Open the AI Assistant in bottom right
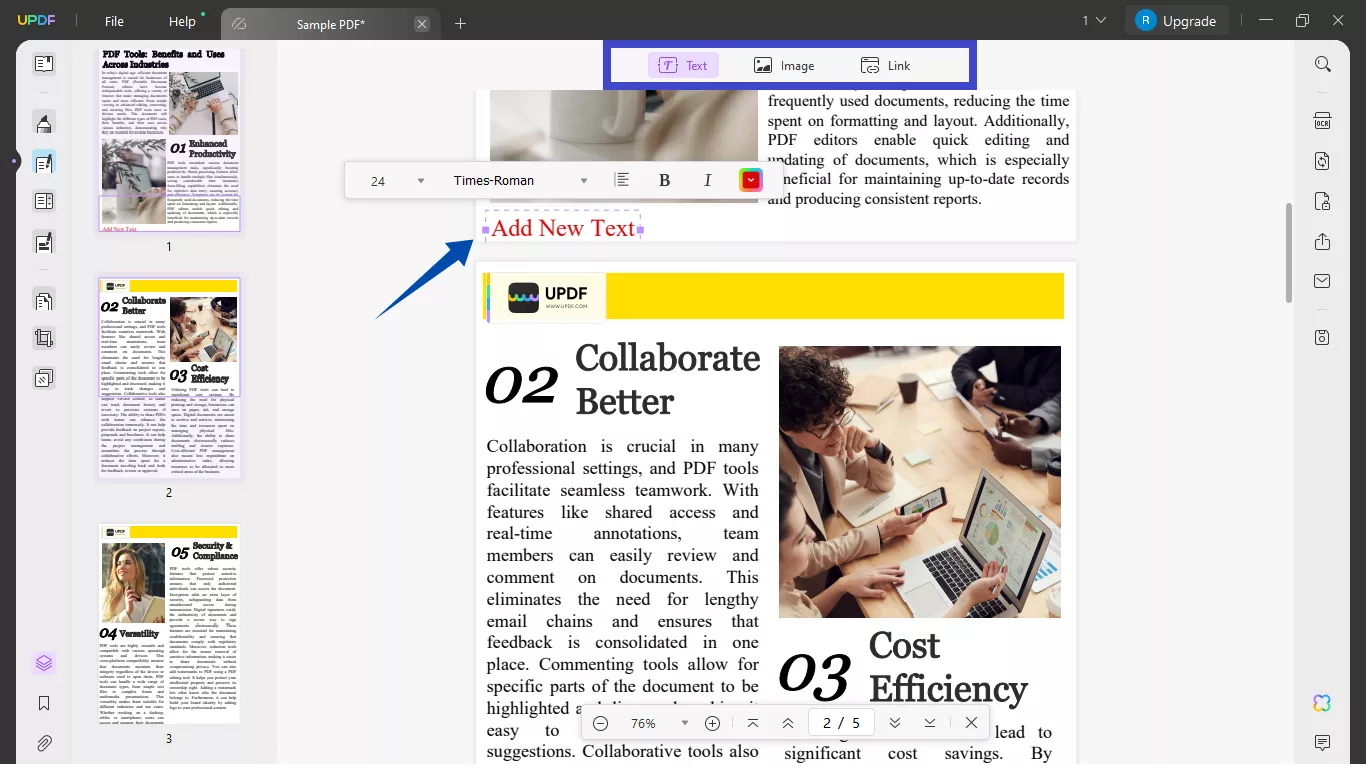 1322,703
